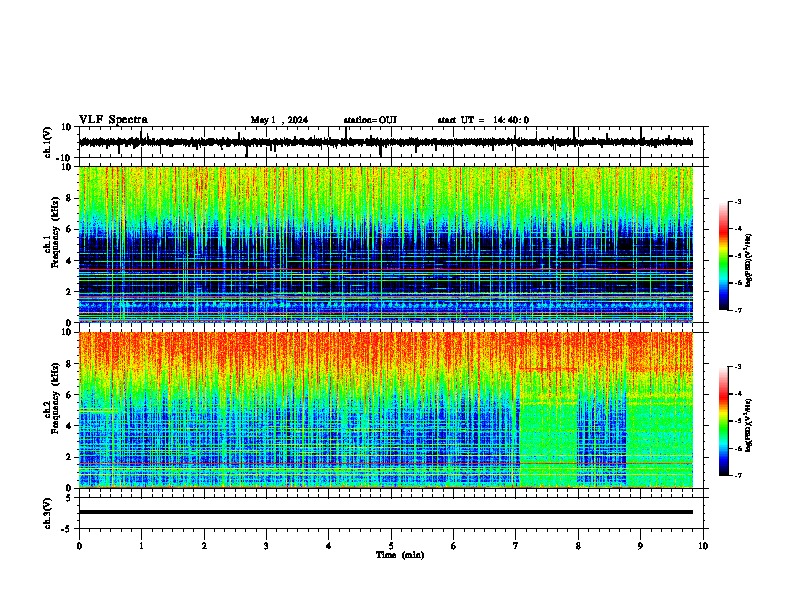Click the 8 kHz tick on ch.1 frequency axis

coord(69,198)
